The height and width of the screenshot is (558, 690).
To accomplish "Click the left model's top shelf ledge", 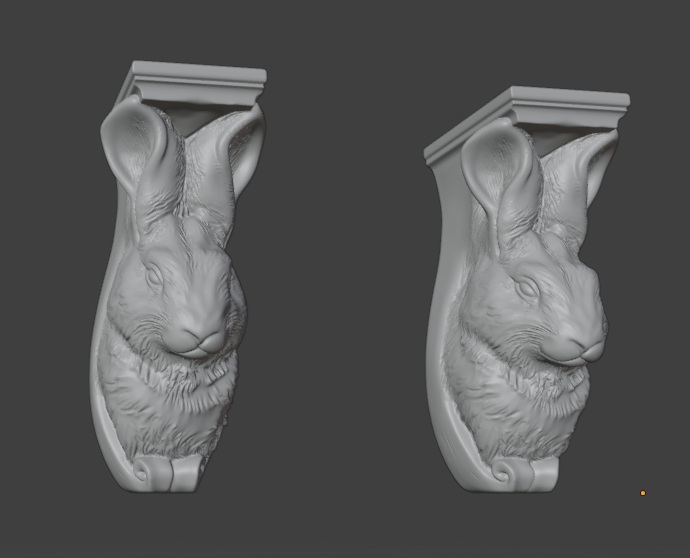I will tap(198, 80).
